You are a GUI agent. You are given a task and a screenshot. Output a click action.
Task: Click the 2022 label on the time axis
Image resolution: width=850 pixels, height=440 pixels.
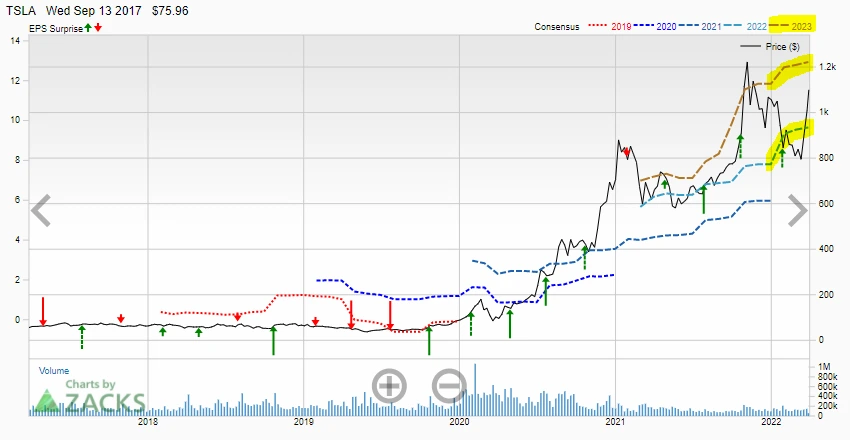coord(771,421)
